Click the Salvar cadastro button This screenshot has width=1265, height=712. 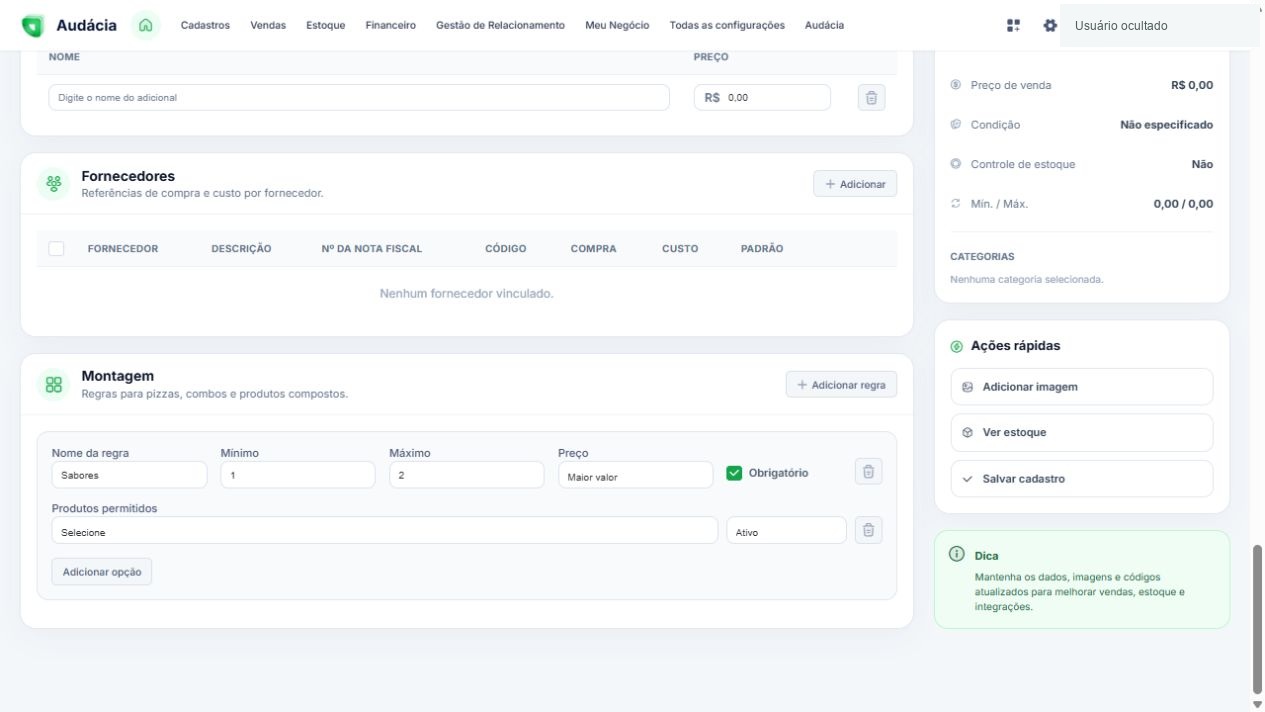click(x=1082, y=479)
